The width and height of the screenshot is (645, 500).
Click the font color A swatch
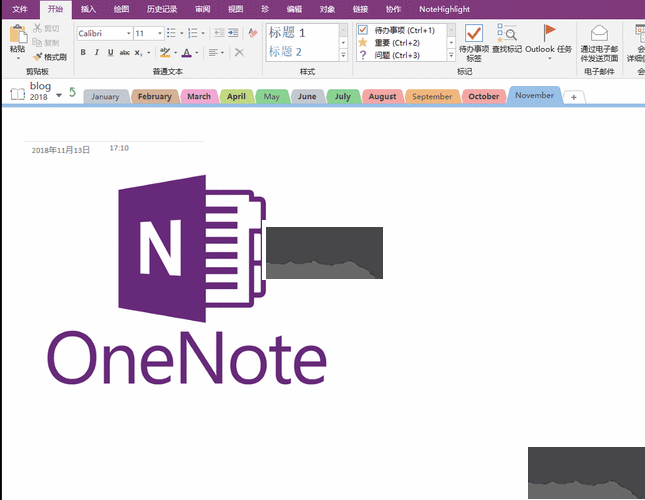pos(187,52)
